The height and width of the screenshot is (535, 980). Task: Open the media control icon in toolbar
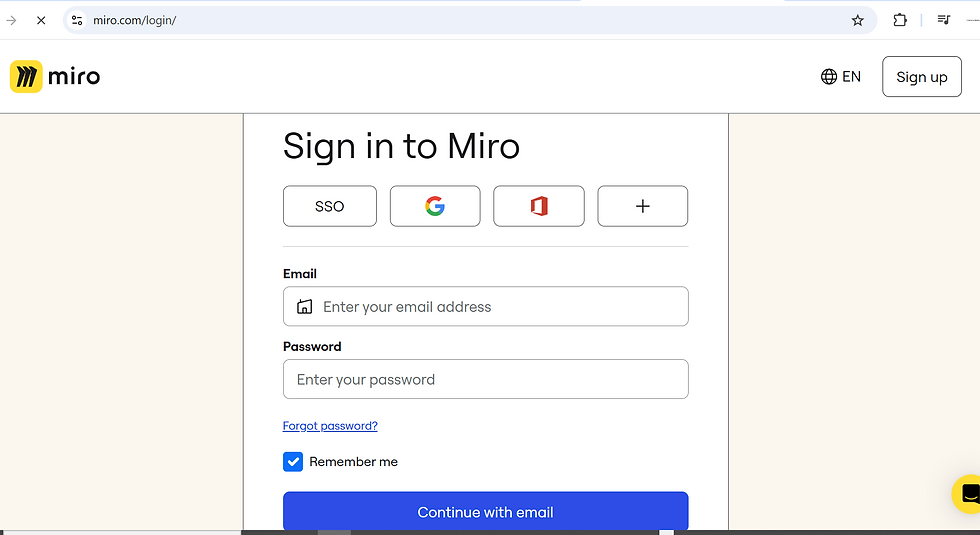[x=944, y=20]
